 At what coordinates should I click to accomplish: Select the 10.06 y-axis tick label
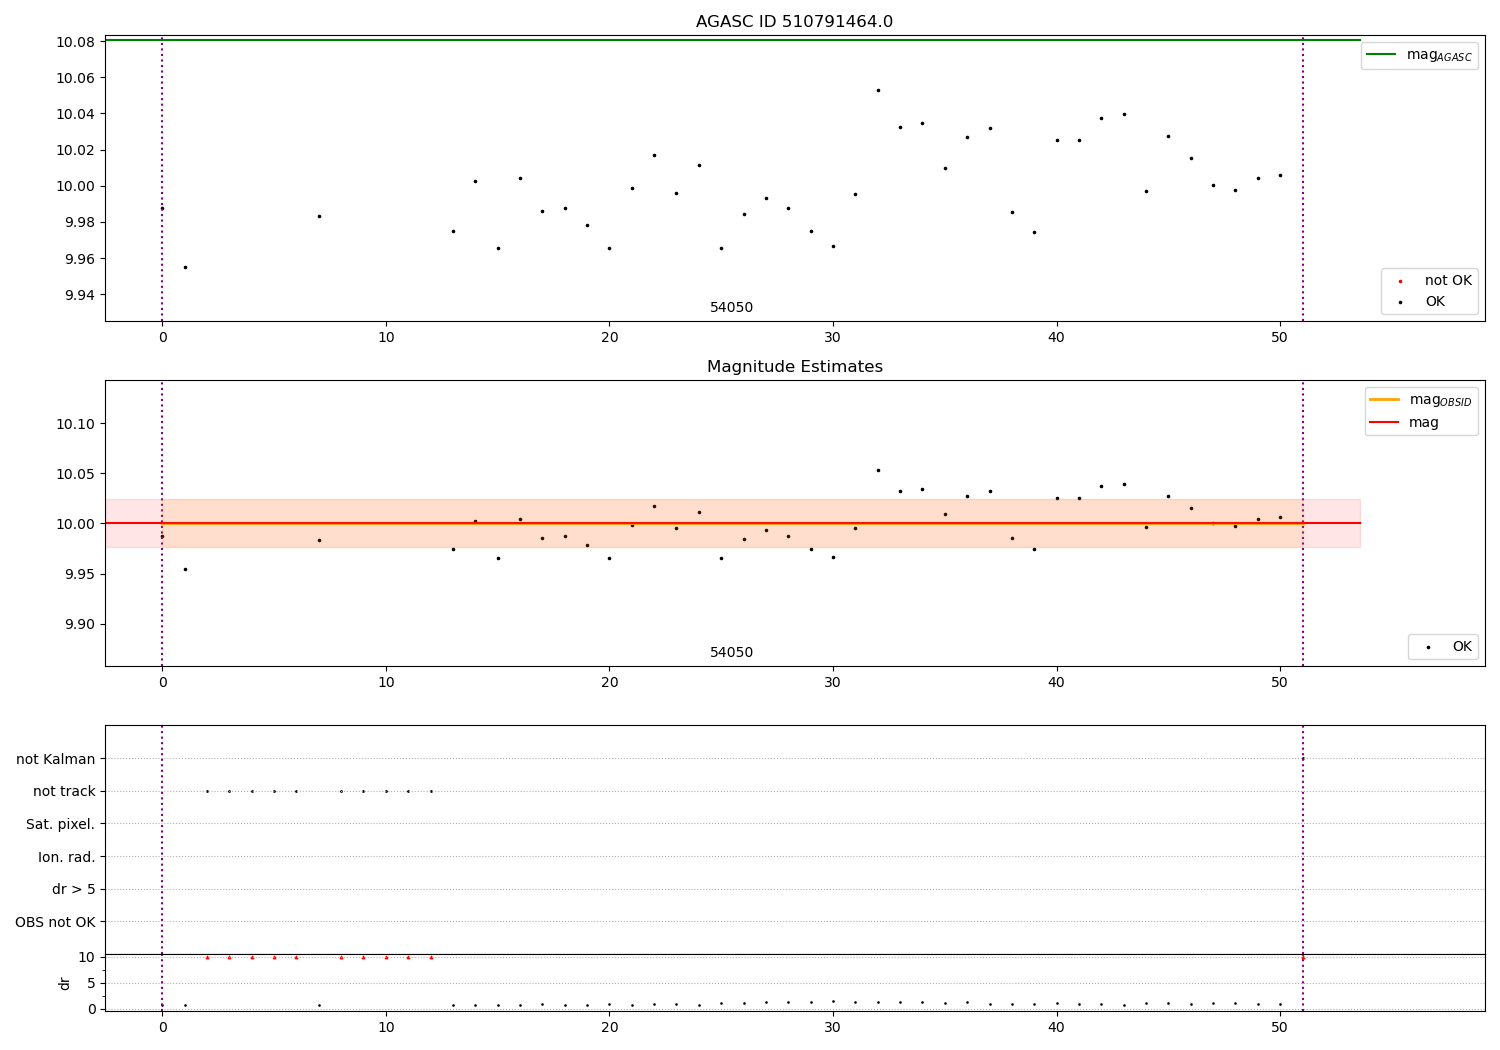click(x=75, y=78)
